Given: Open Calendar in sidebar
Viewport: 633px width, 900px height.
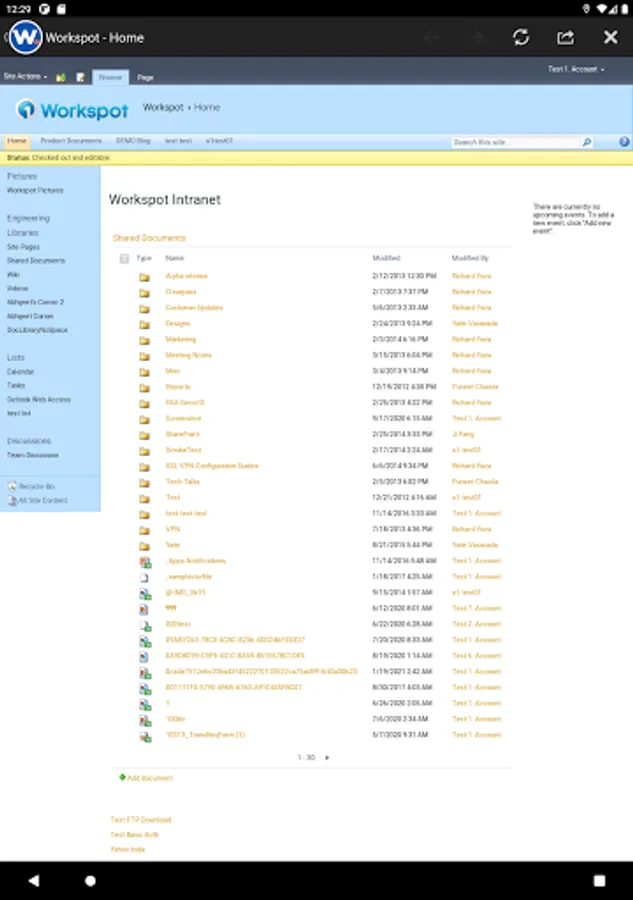Looking at the screenshot, I should (20, 371).
